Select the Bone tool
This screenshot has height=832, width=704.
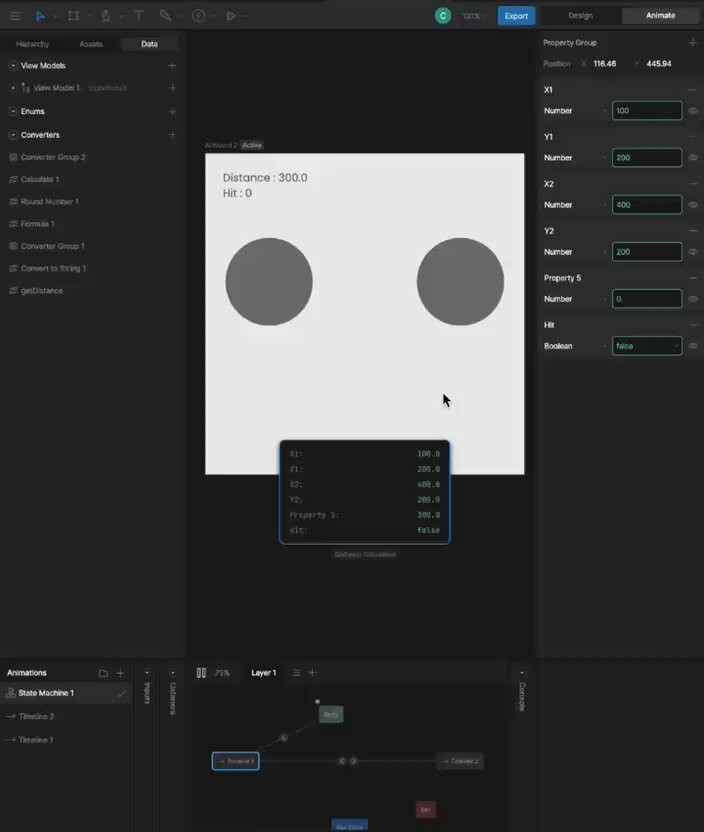tap(166, 16)
